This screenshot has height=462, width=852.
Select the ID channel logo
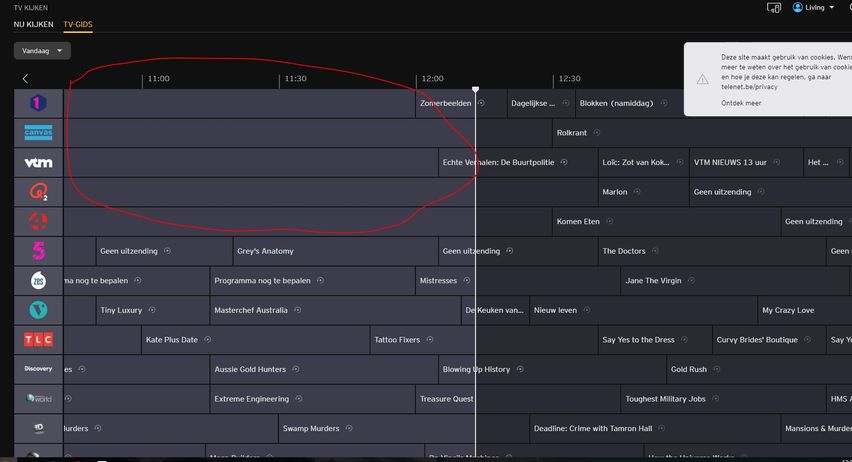(x=38, y=428)
